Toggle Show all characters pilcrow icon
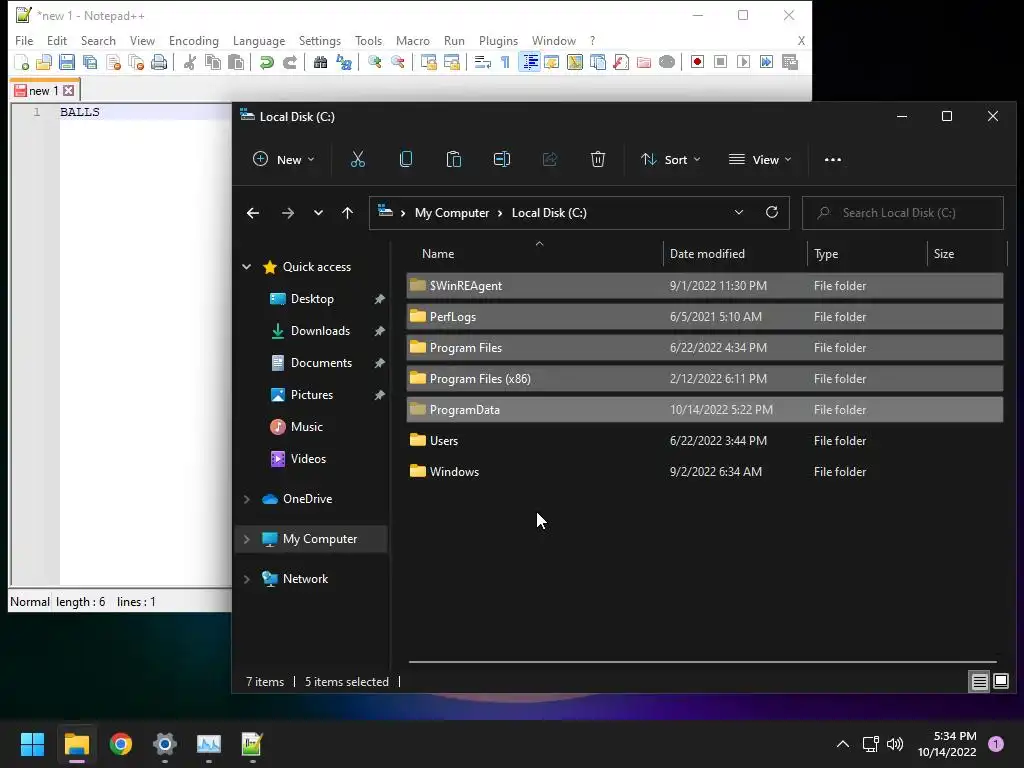The image size is (1024, 768). tap(505, 62)
